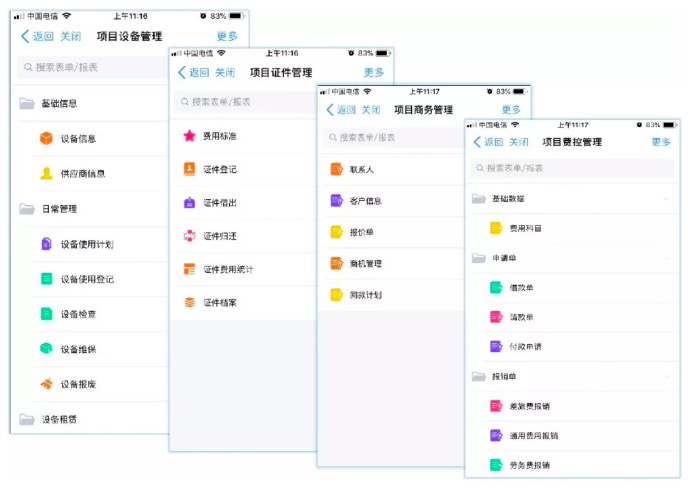Open the 证件借出 purple icon
Screen dimensions: 692x488
click(x=189, y=202)
